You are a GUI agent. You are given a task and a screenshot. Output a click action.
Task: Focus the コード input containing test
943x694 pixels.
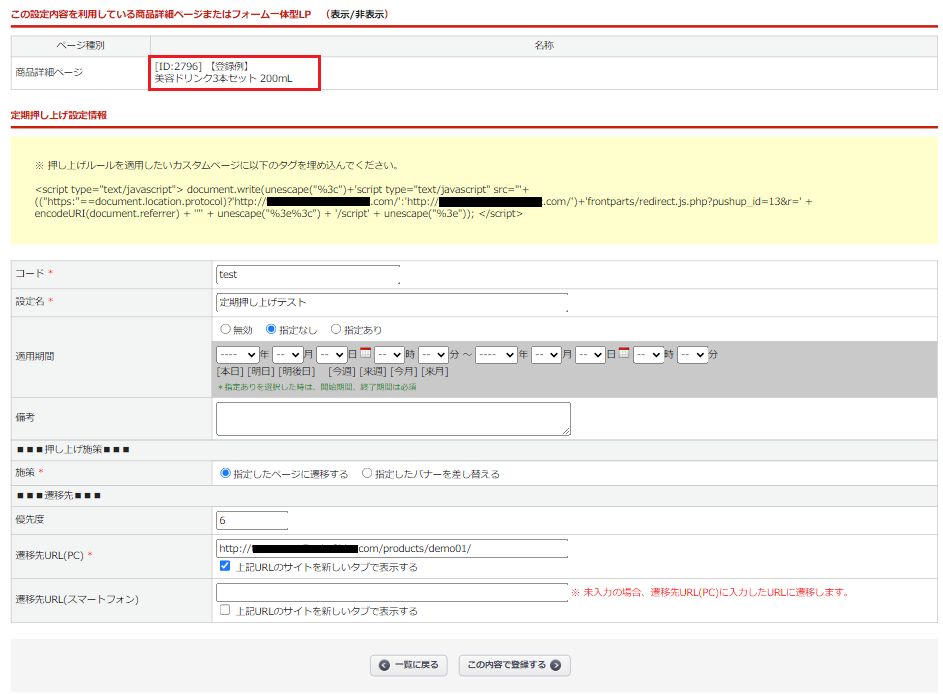coord(308,274)
